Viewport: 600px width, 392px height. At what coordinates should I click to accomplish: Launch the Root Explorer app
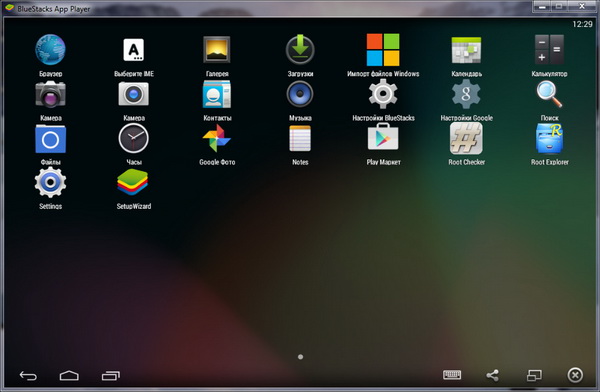tap(549, 138)
